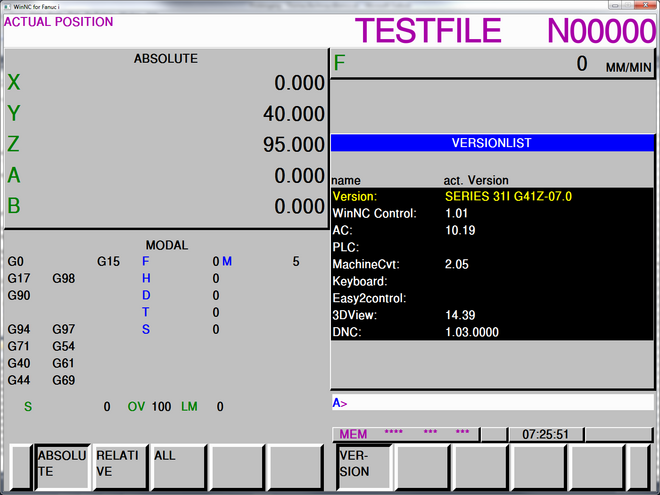The image size is (660, 495).
Task: Select the 3DView 14.39 row
Action: click(x=492, y=315)
